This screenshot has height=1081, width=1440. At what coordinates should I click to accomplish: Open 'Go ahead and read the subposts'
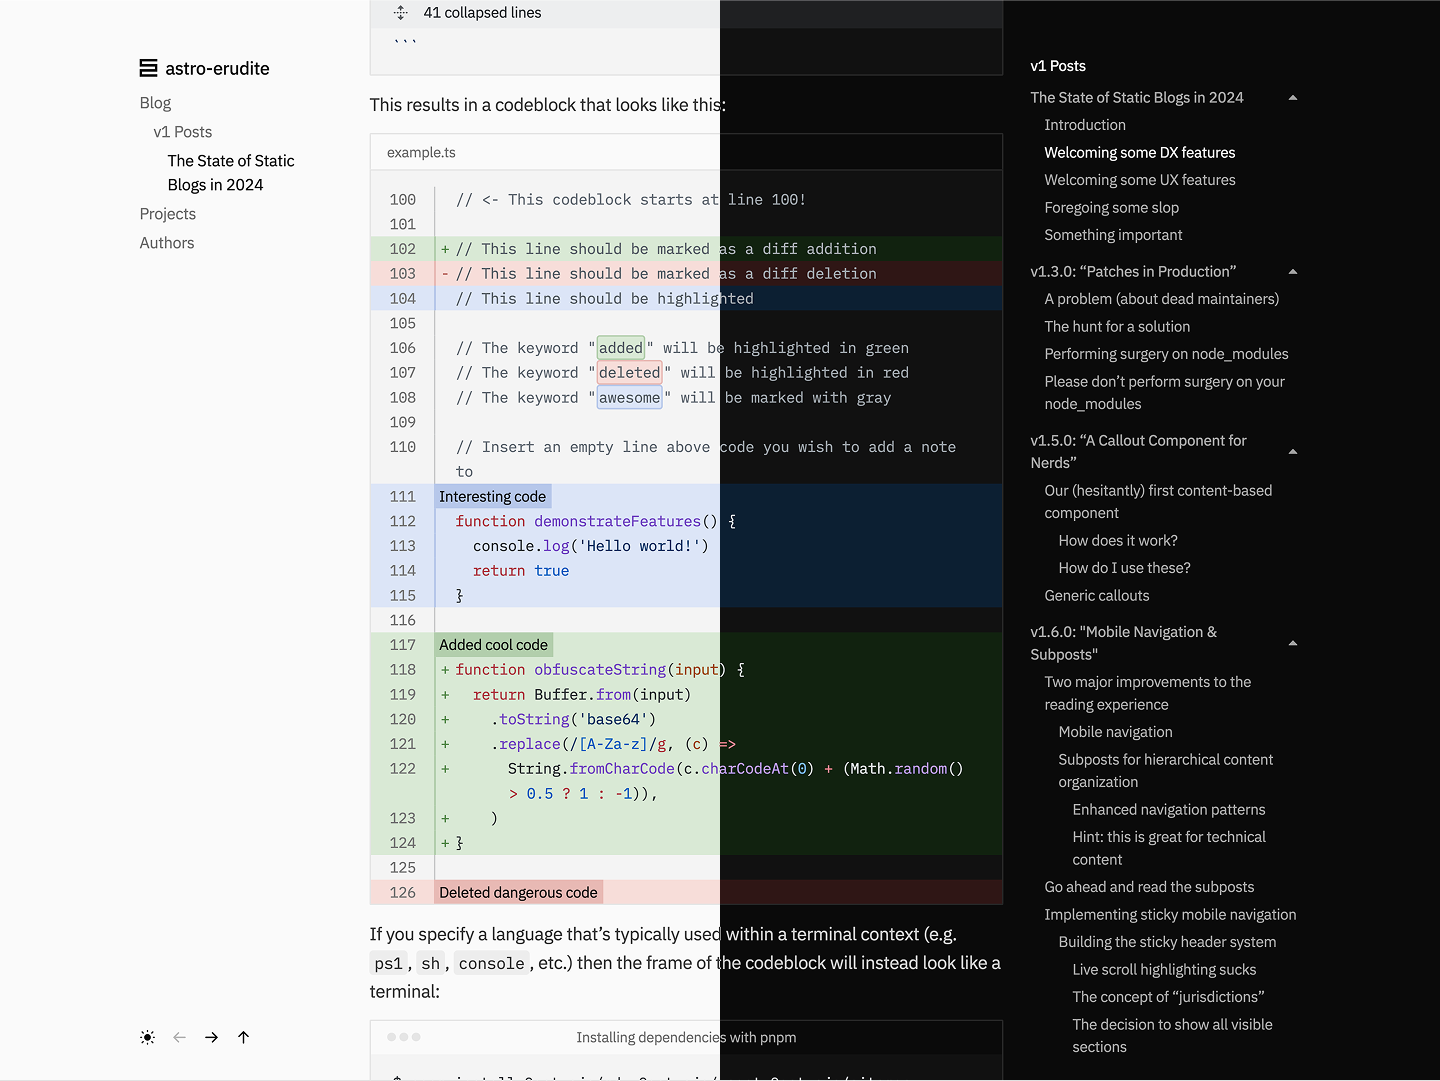(1149, 887)
